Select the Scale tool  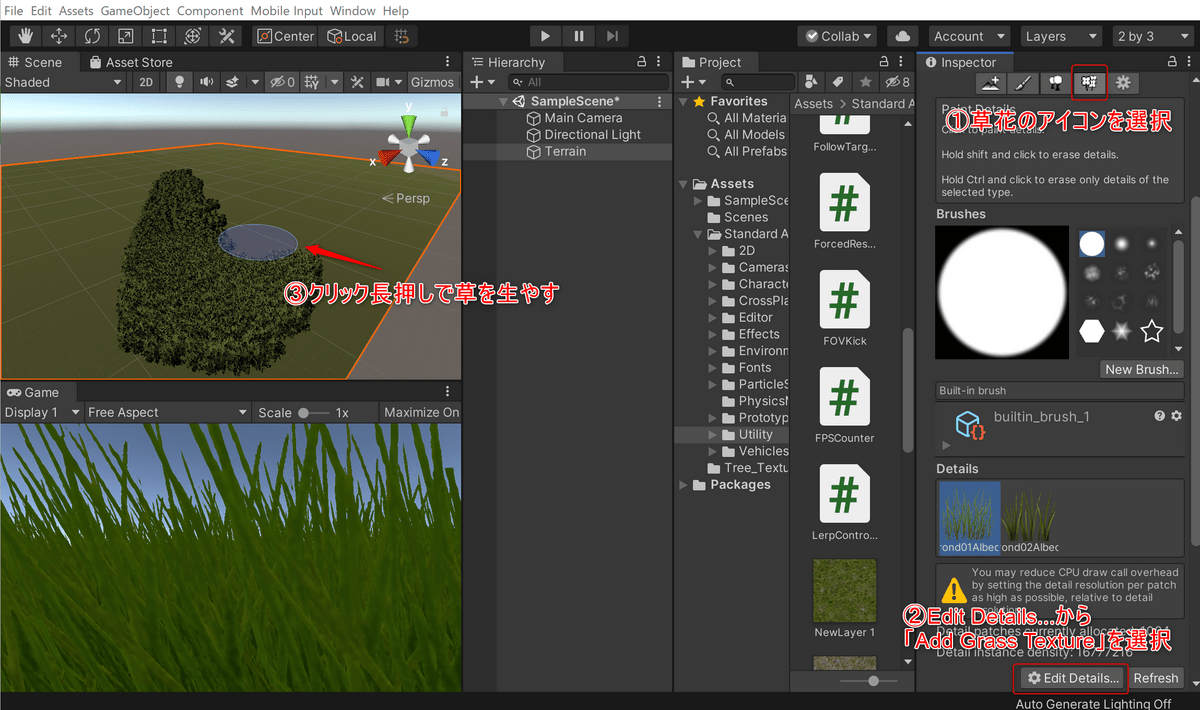(126, 36)
